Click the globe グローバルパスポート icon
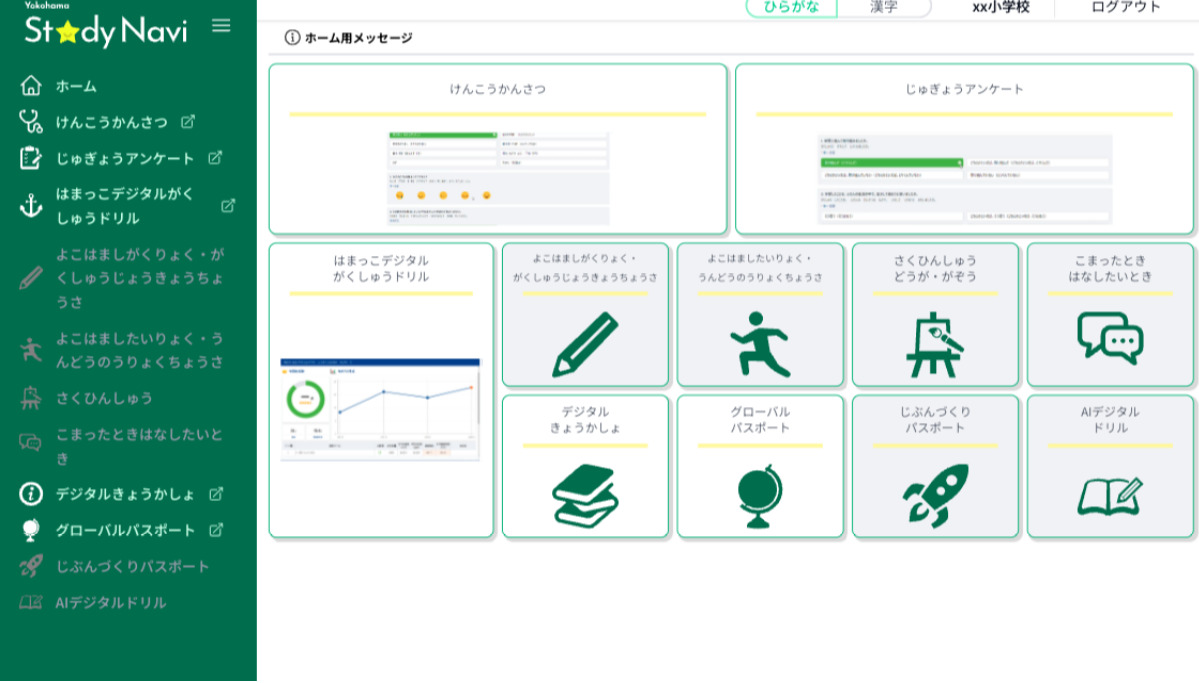Image resolution: width=1199 pixels, height=683 pixels. pos(760,496)
